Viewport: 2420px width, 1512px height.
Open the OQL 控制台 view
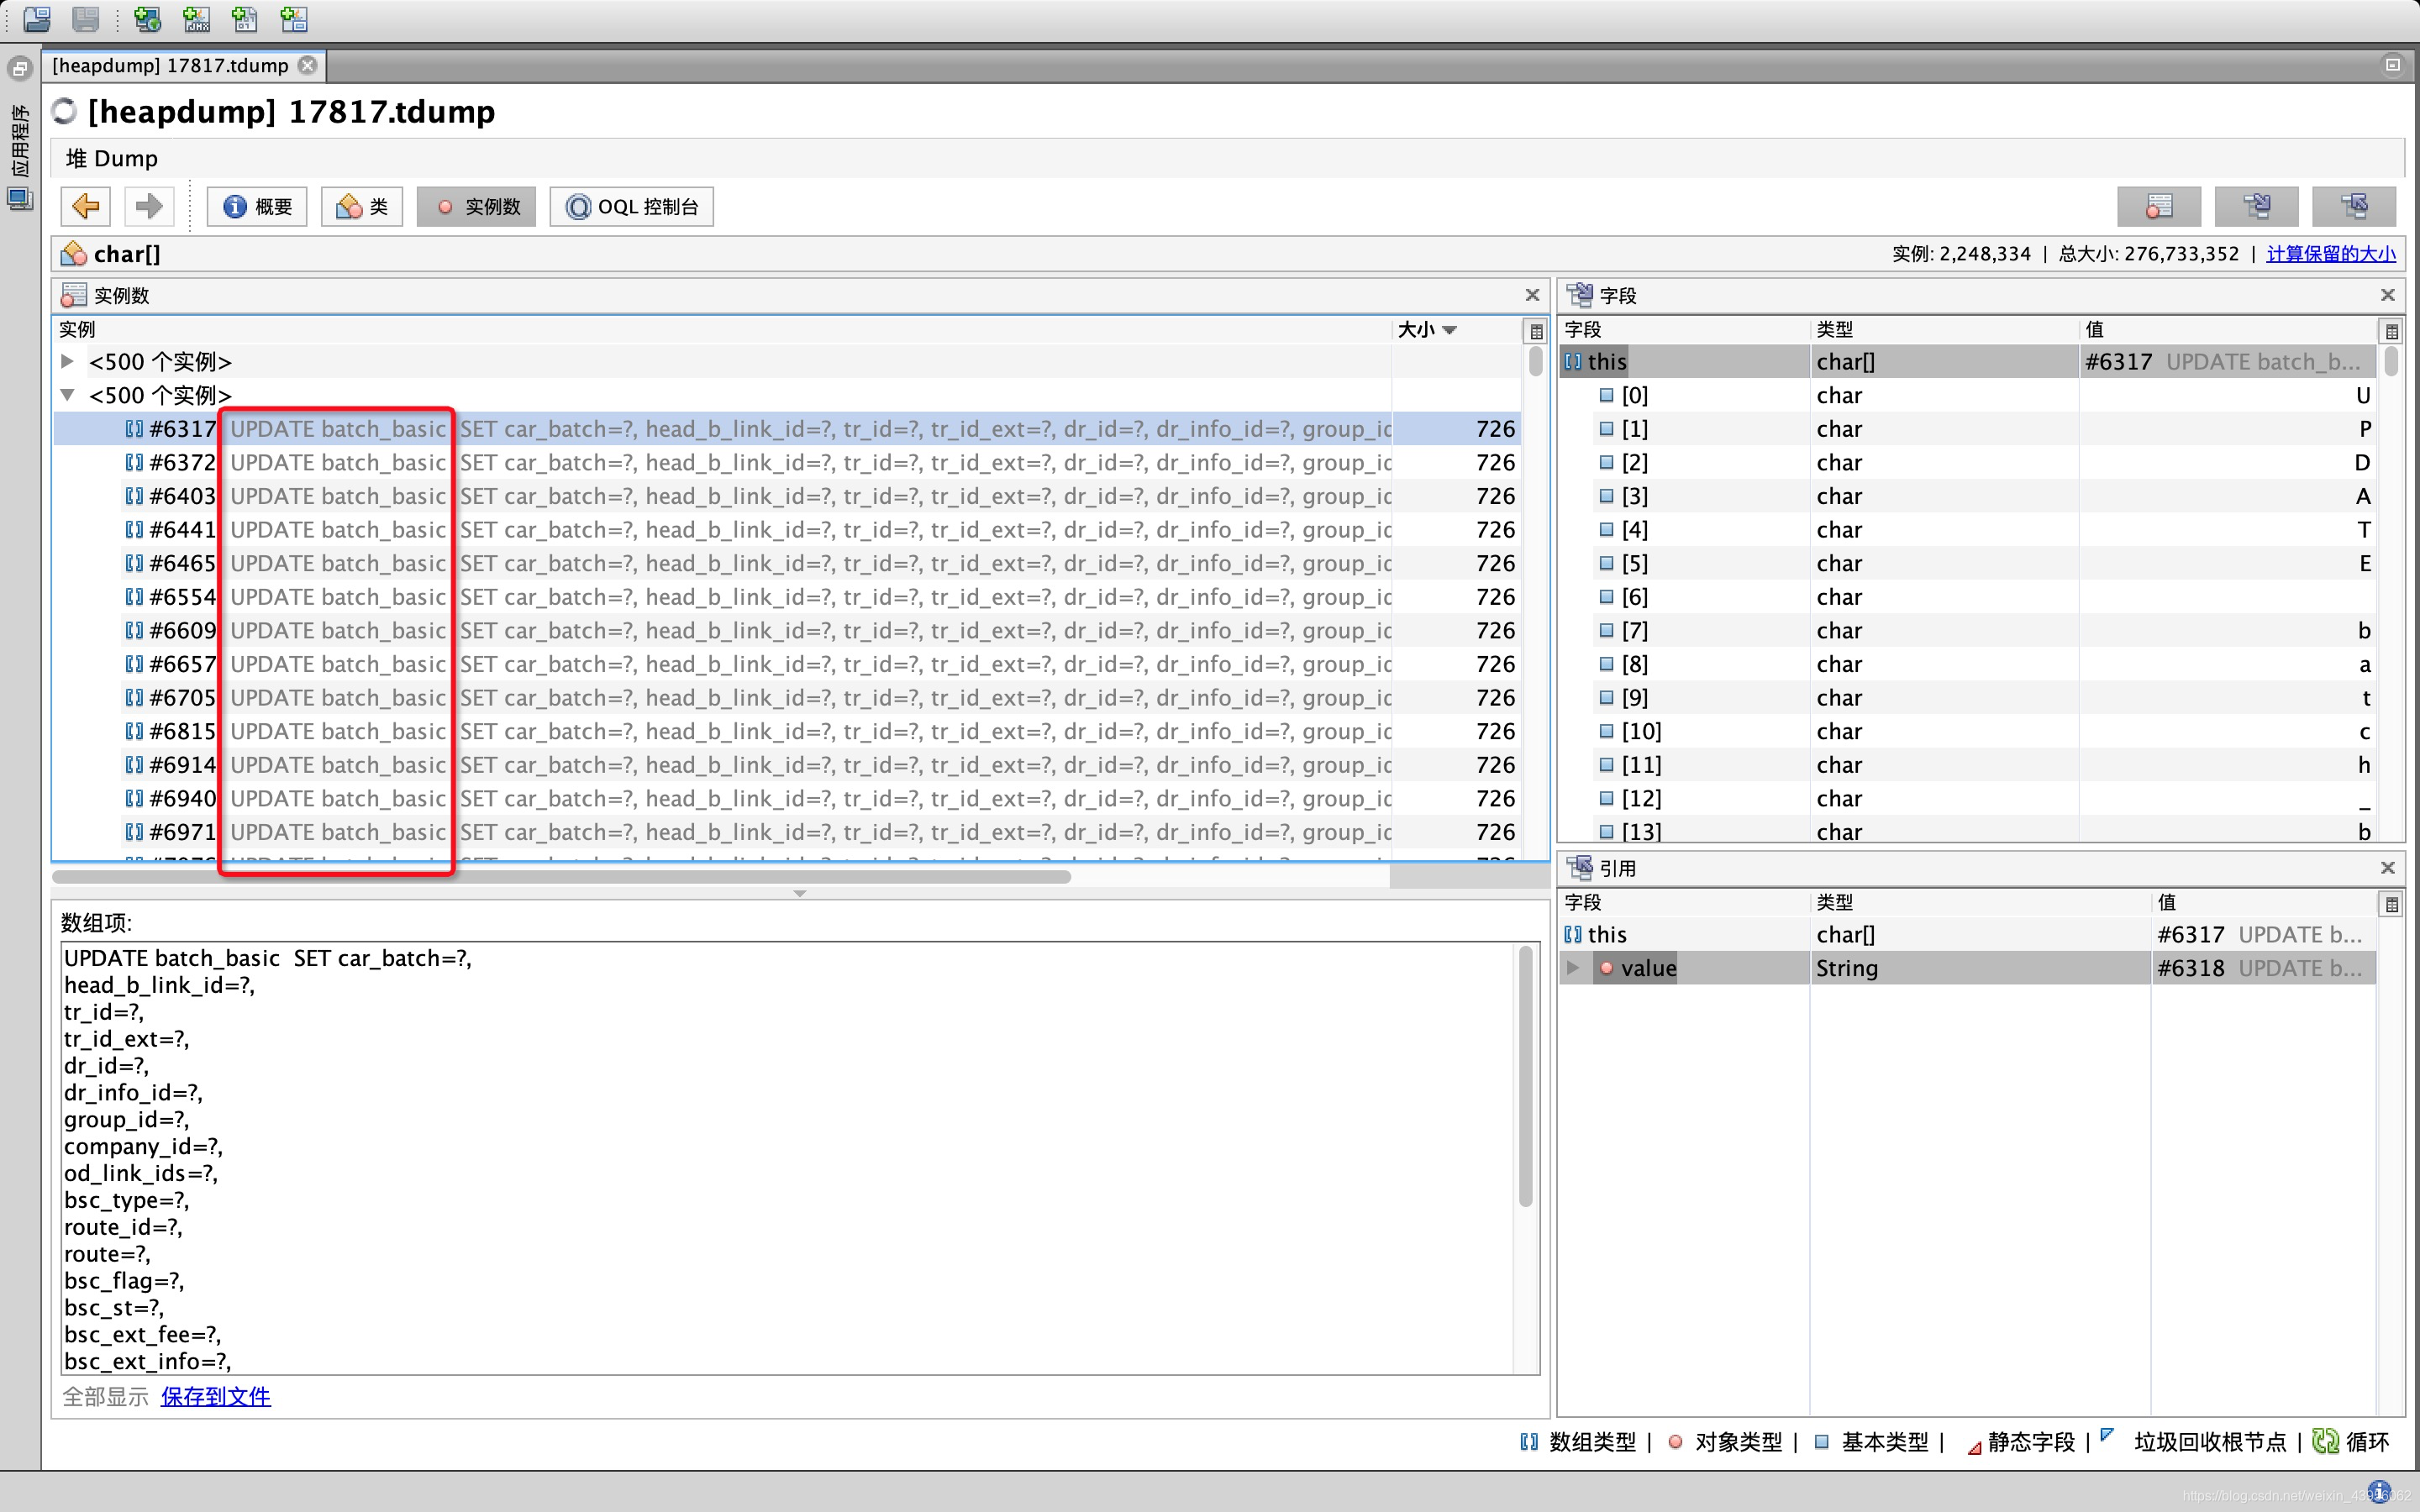(x=632, y=207)
